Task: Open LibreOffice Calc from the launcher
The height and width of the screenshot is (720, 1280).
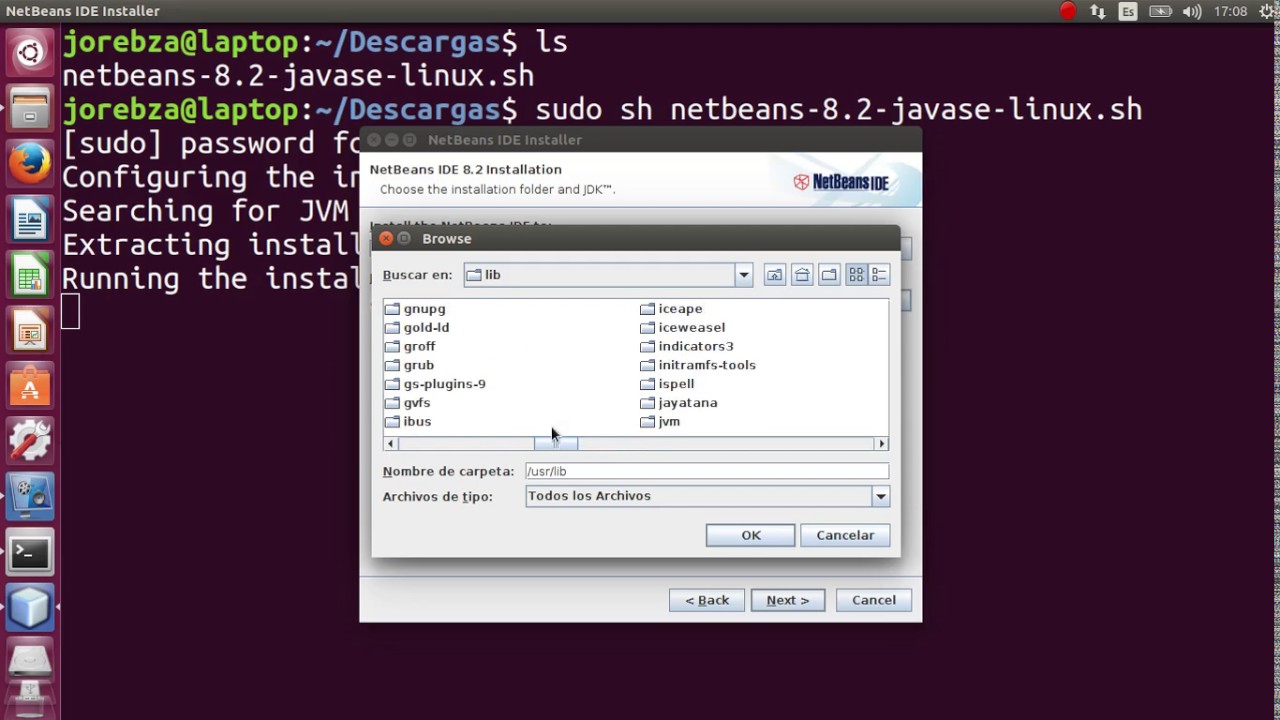Action: click(x=30, y=274)
